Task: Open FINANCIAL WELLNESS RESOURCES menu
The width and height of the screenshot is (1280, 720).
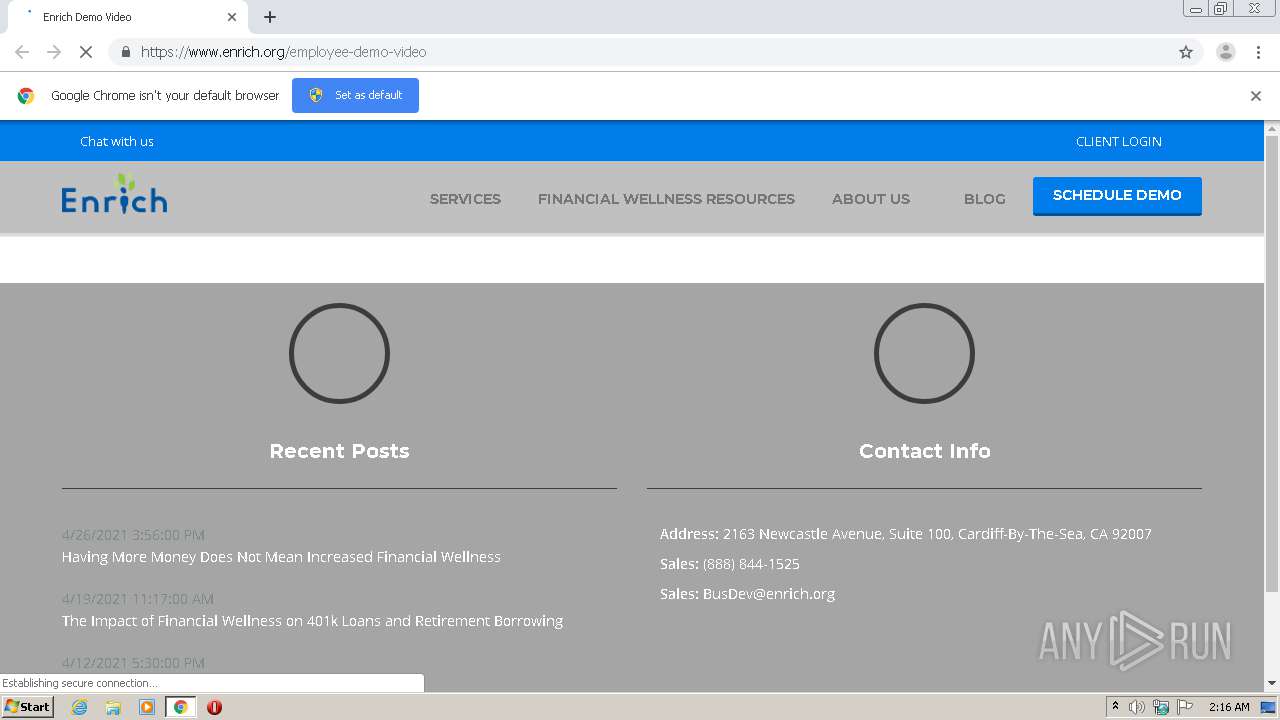Action: [x=666, y=199]
